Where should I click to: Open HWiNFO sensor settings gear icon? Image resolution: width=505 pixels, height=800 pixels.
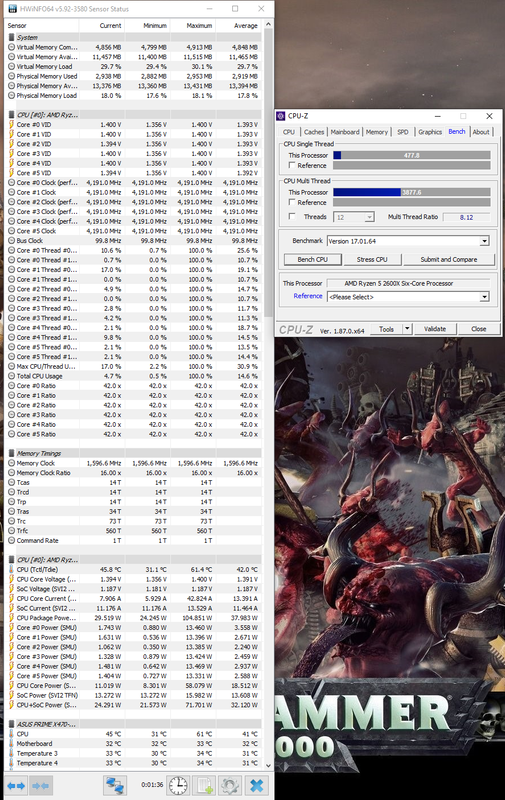pyautogui.click(x=230, y=786)
